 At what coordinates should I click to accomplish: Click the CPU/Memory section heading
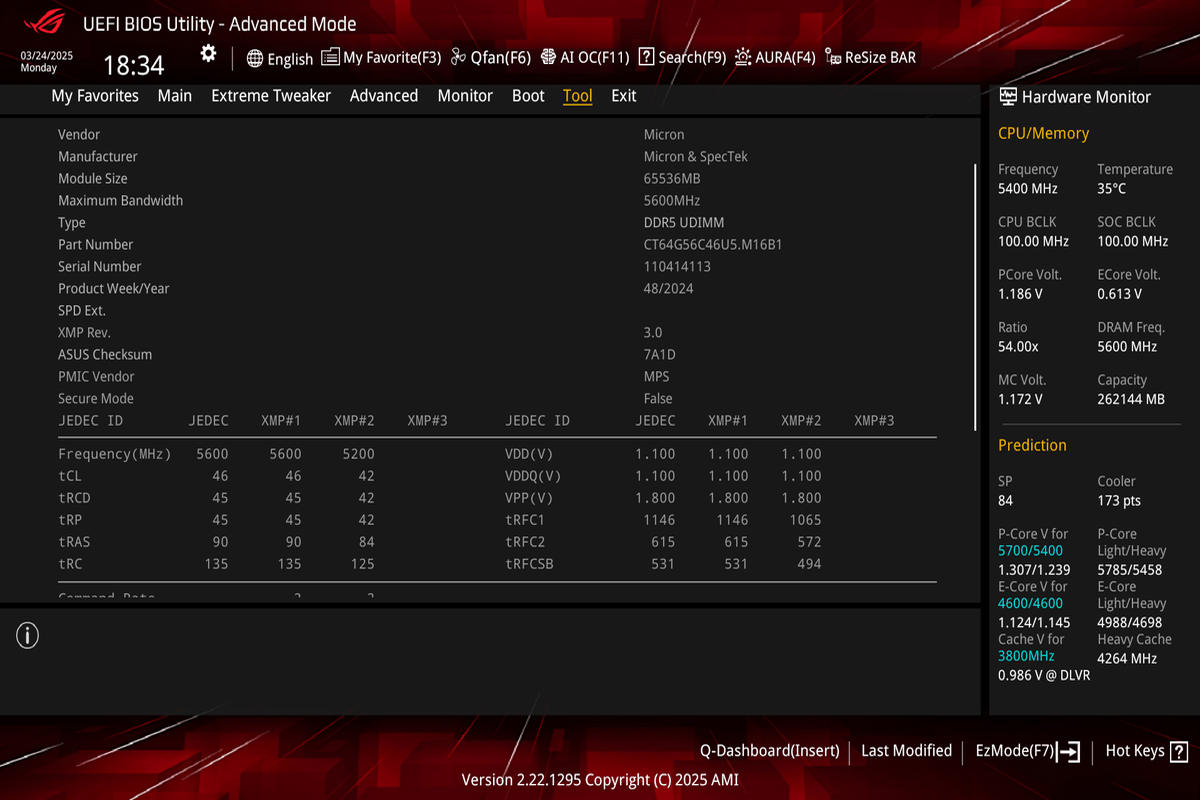[1043, 133]
